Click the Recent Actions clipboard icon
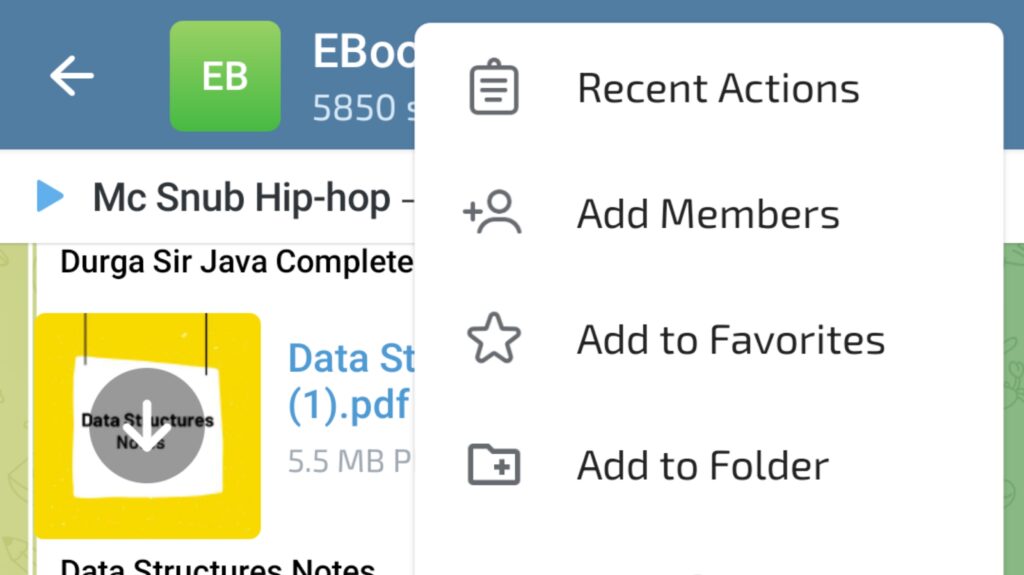1024x575 pixels. coord(494,87)
